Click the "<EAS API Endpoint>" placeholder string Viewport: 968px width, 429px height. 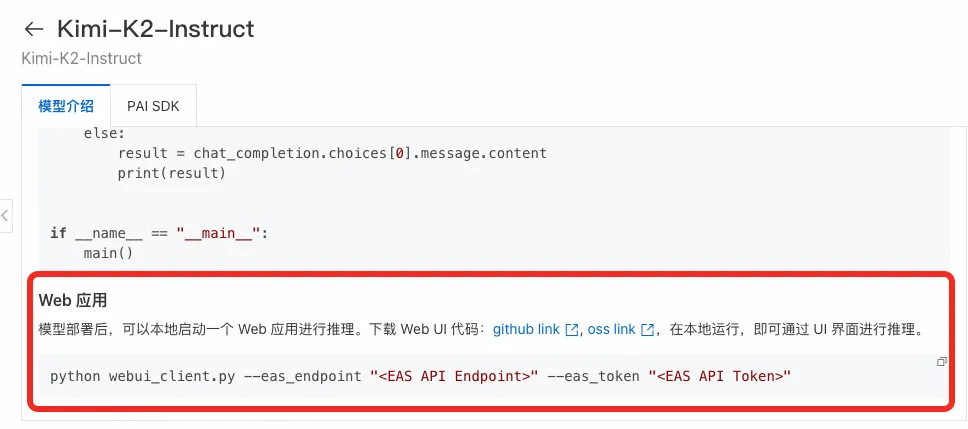pos(454,375)
